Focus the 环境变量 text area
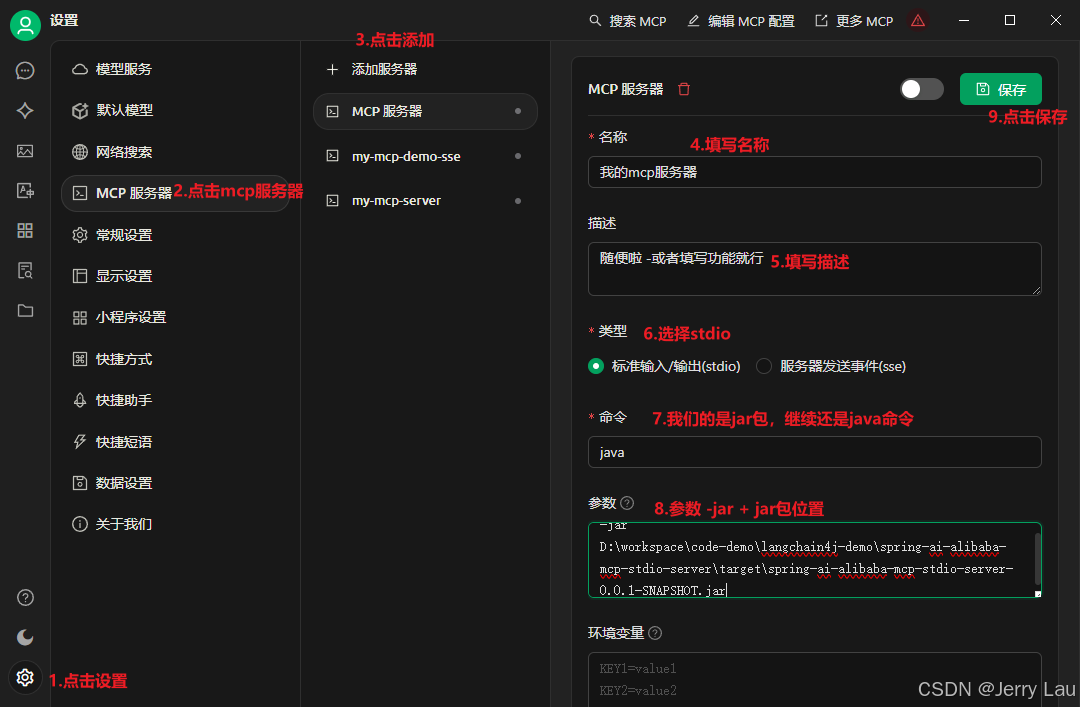The height and width of the screenshot is (707, 1080). click(x=814, y=679)
